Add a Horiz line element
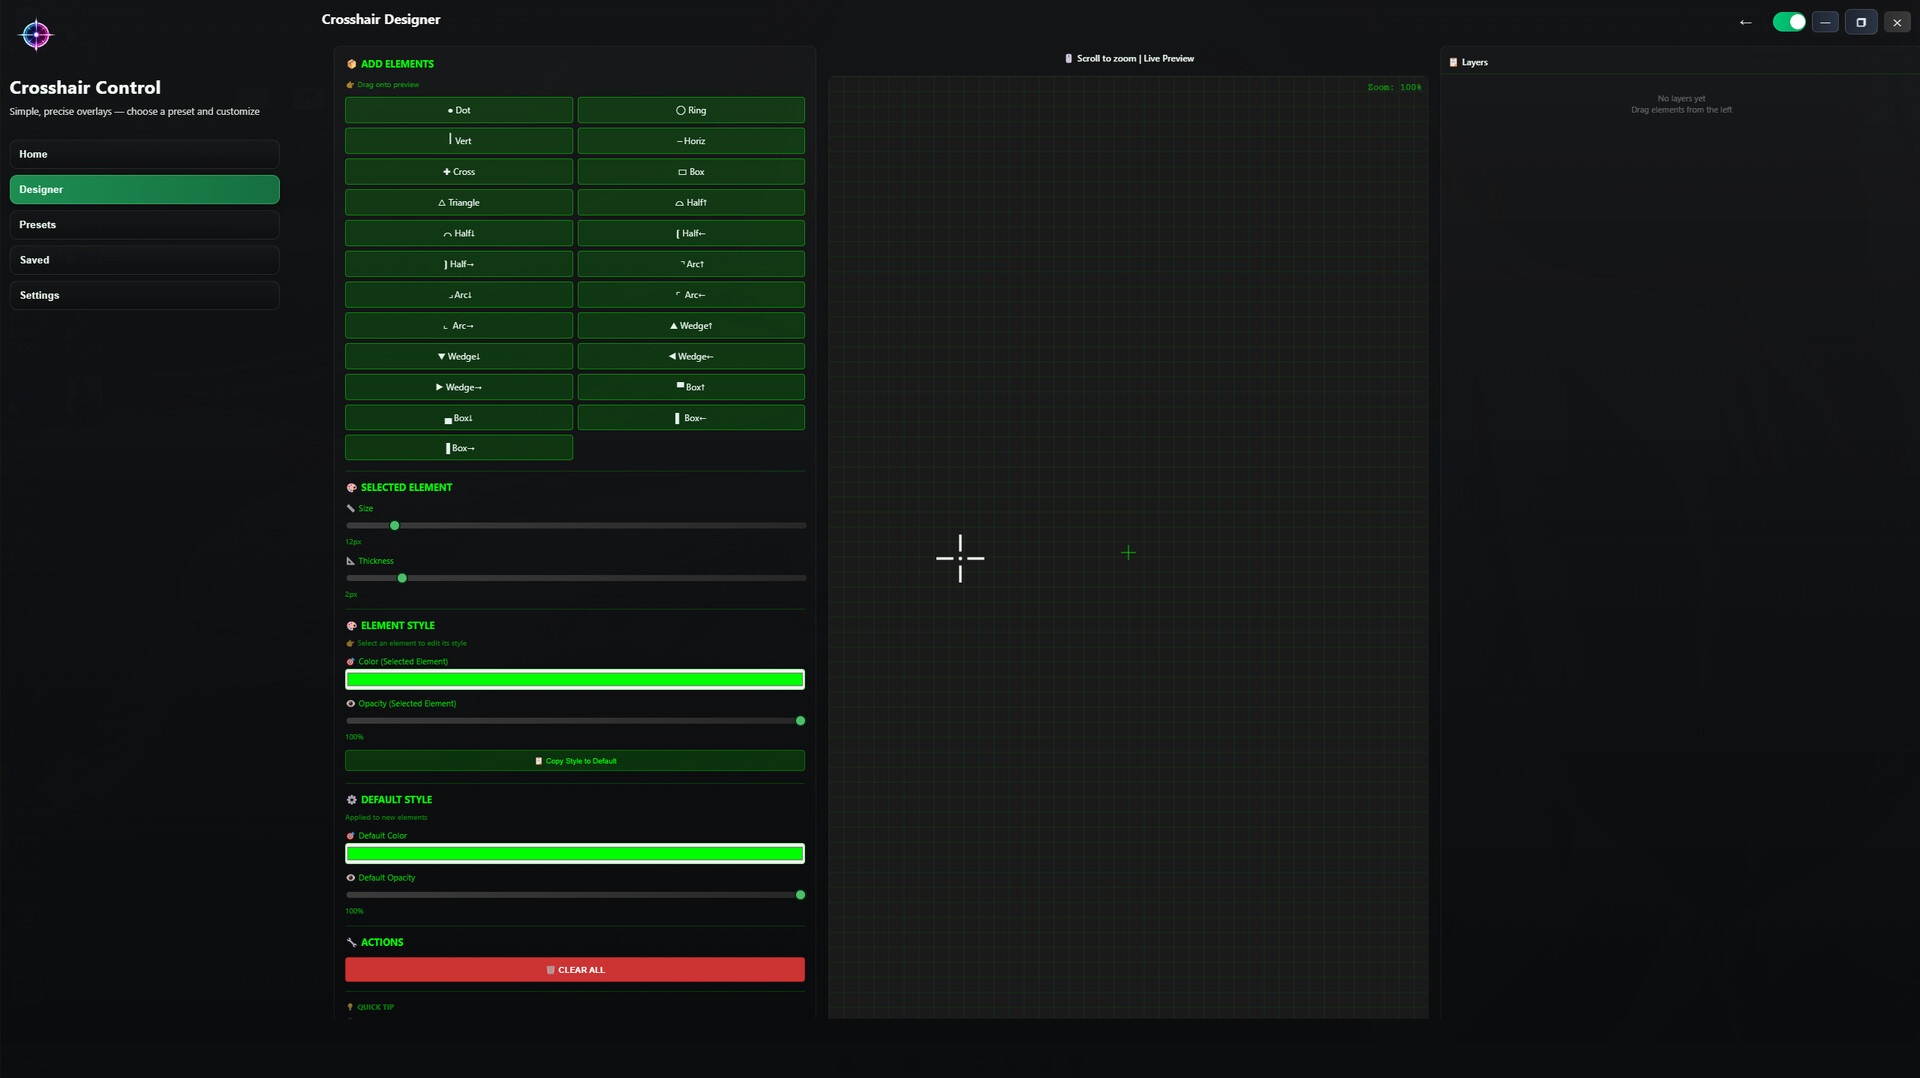This screenshot has height=1078, width=1920. 690,141
